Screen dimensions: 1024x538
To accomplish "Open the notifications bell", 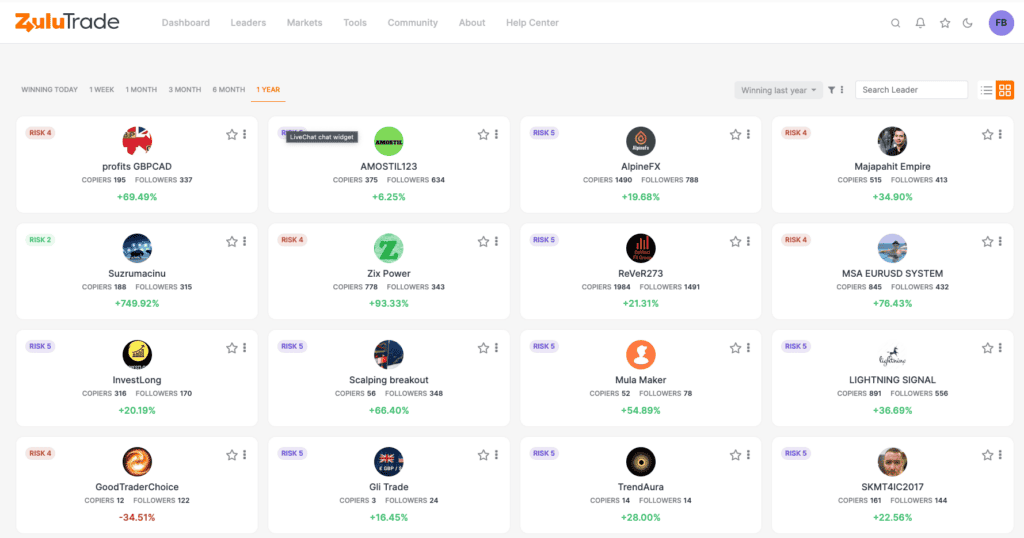I will click(920, 23).
